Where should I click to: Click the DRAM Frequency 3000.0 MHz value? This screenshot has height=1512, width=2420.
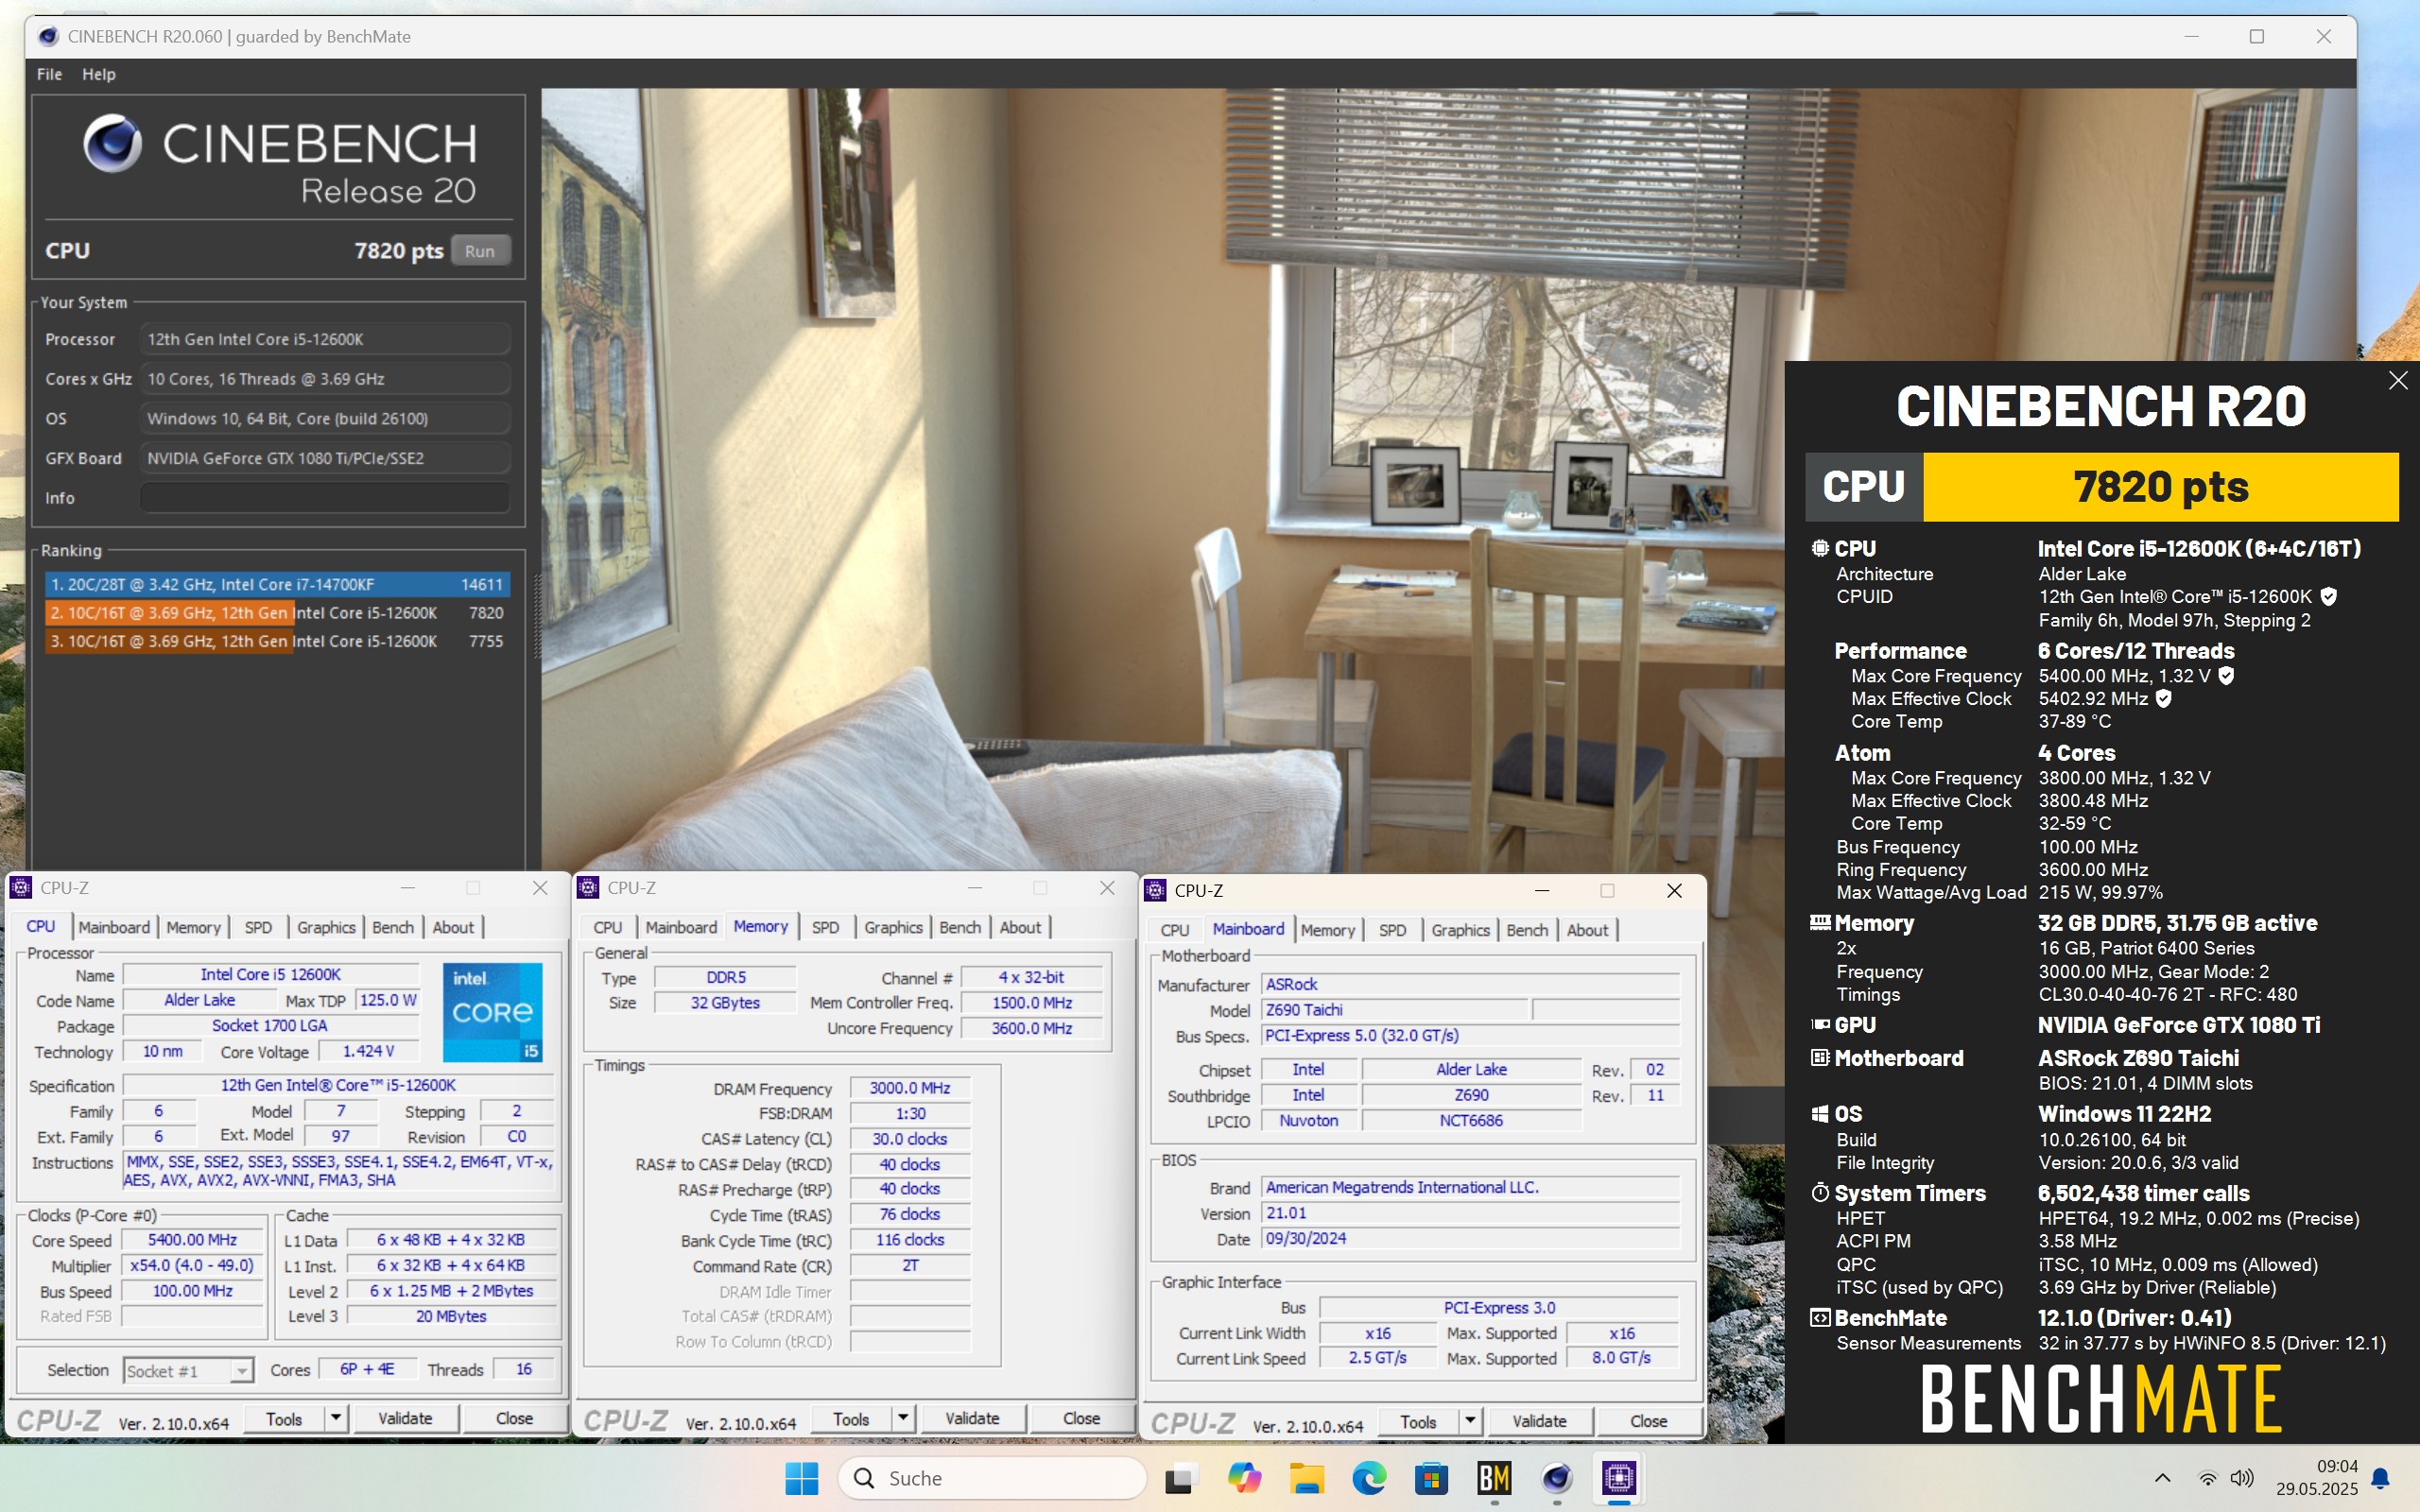coord(909,1088)
